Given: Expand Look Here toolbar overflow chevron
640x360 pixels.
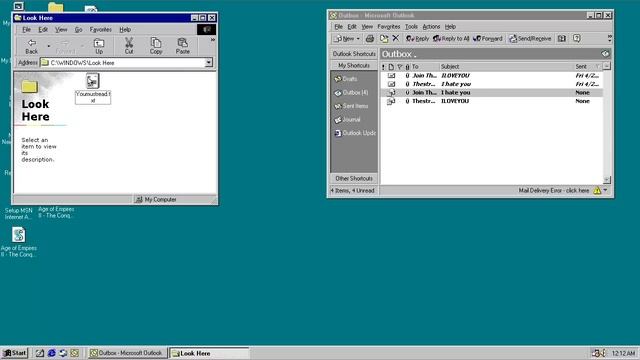Looking at the screenshot, I should (213, 40).
